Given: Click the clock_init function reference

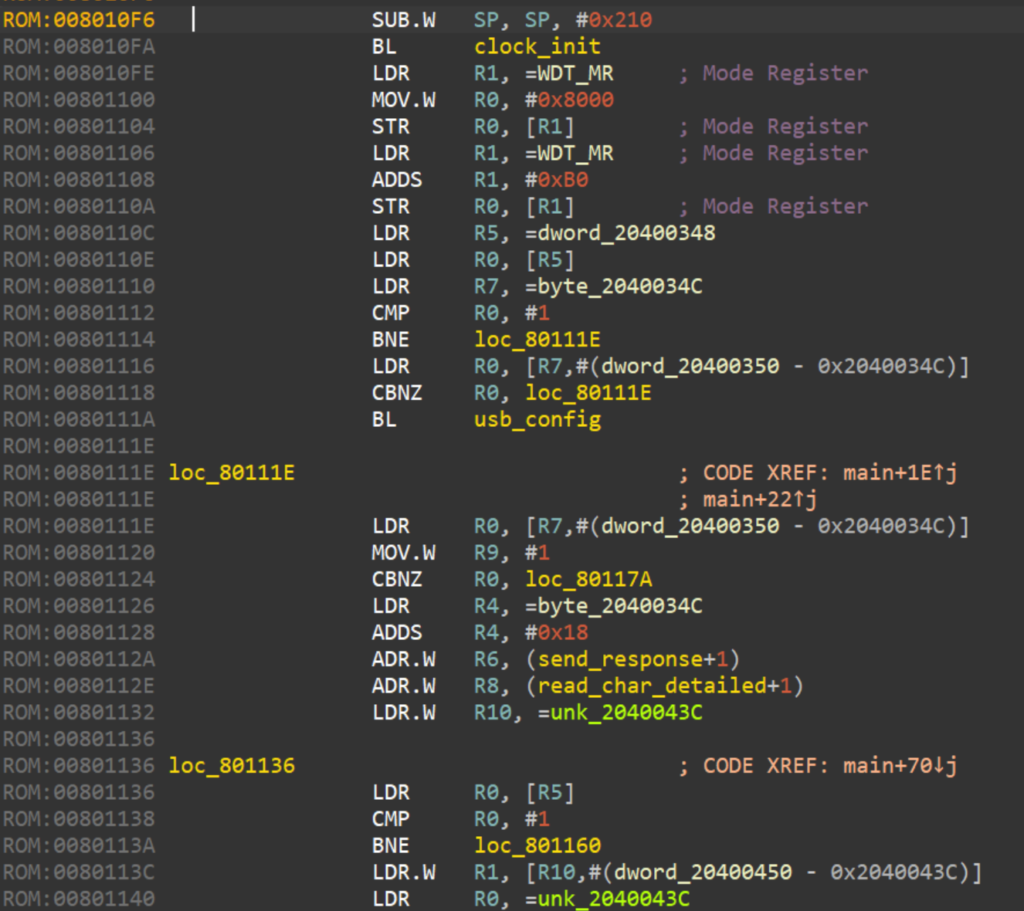Looking at the screenshot, I should click(538, 46).
